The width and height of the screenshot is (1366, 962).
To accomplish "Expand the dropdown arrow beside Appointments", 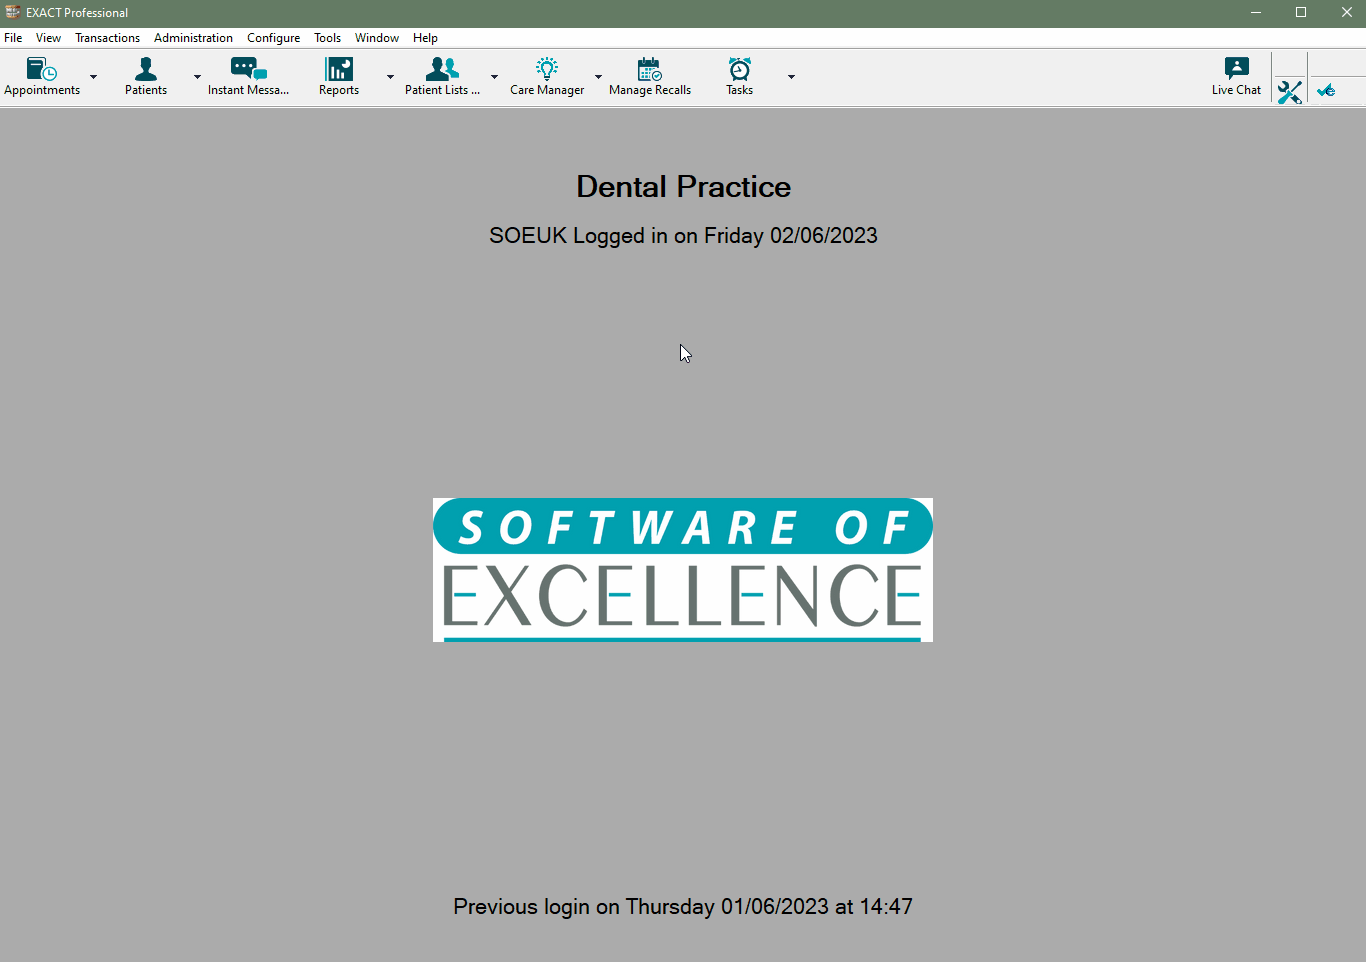I will click(94, 77).
